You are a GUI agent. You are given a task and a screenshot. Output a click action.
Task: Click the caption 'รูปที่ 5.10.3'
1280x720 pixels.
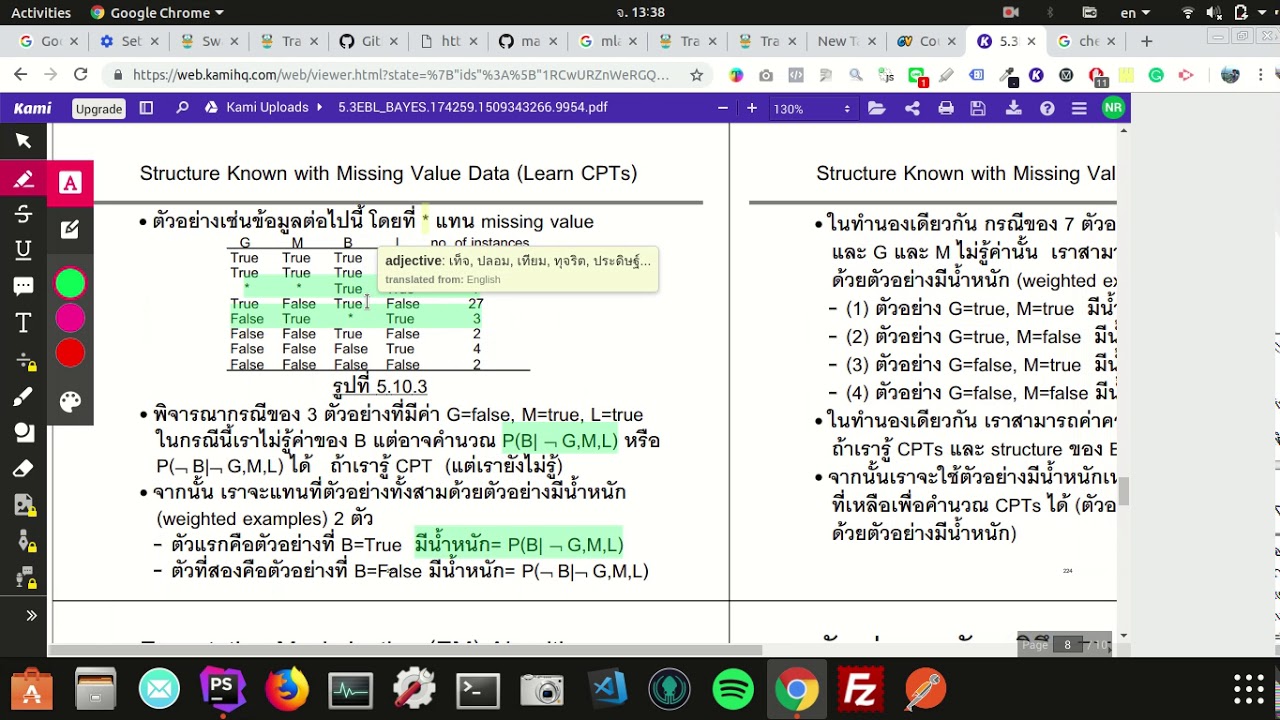pos(380,386)
